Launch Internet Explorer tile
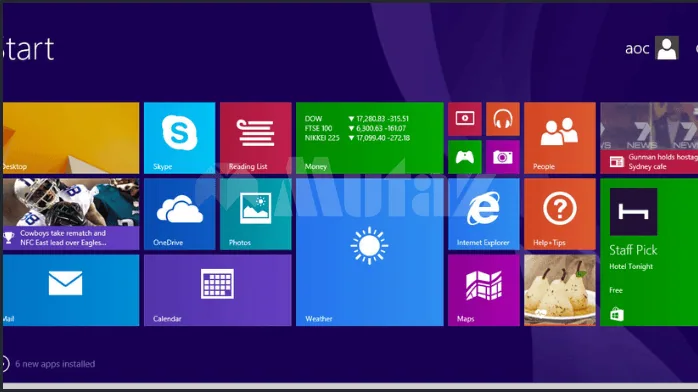Viewport: 698px width, 392px height. pos(484,214)
